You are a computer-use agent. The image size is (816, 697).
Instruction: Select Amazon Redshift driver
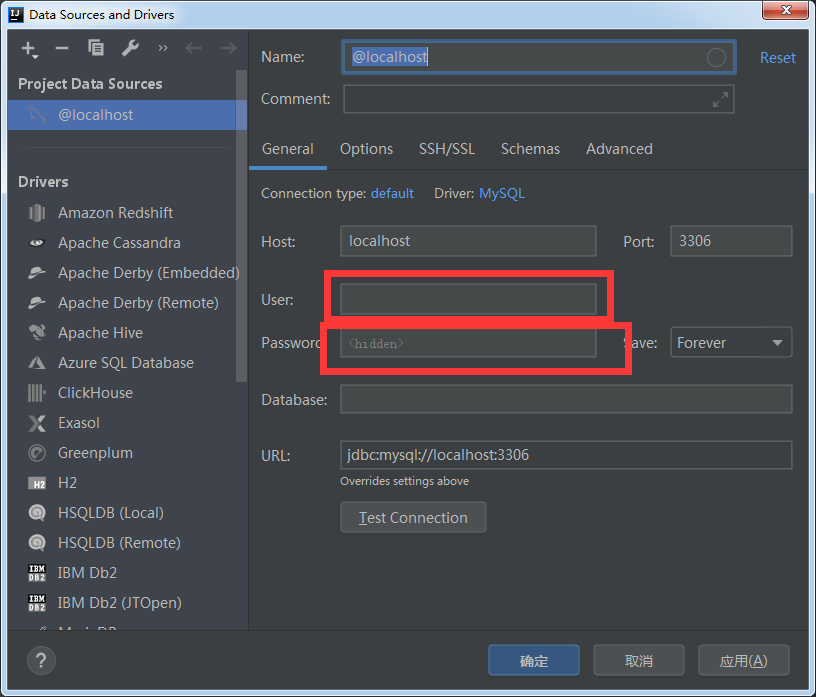pyautogui.click(x=116, y=213)
